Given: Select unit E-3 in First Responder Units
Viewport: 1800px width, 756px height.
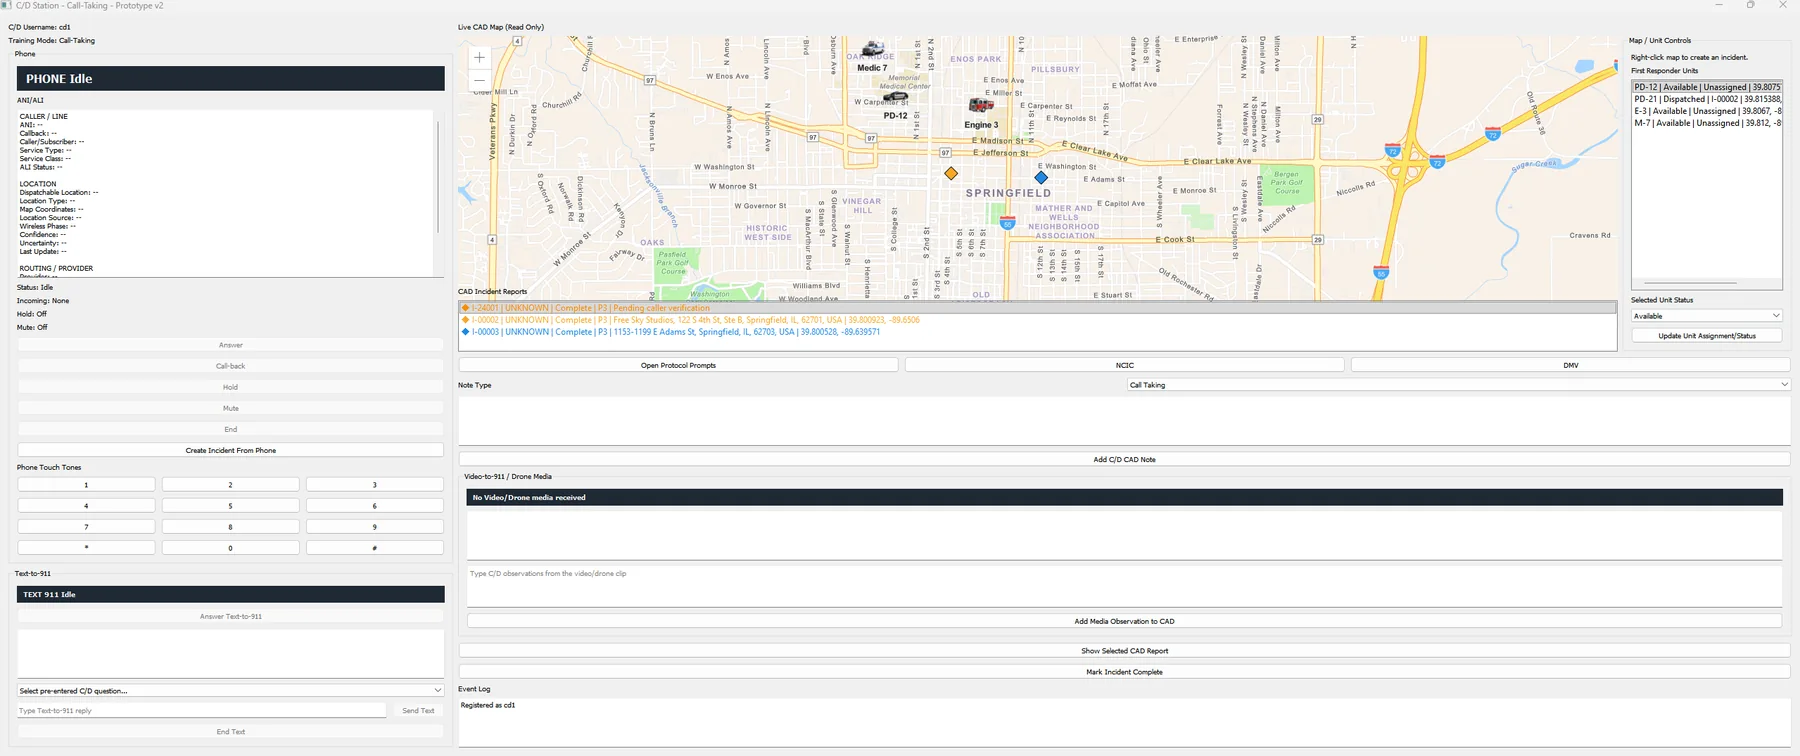Looking at the screenshot, I should pos(1707,111).
